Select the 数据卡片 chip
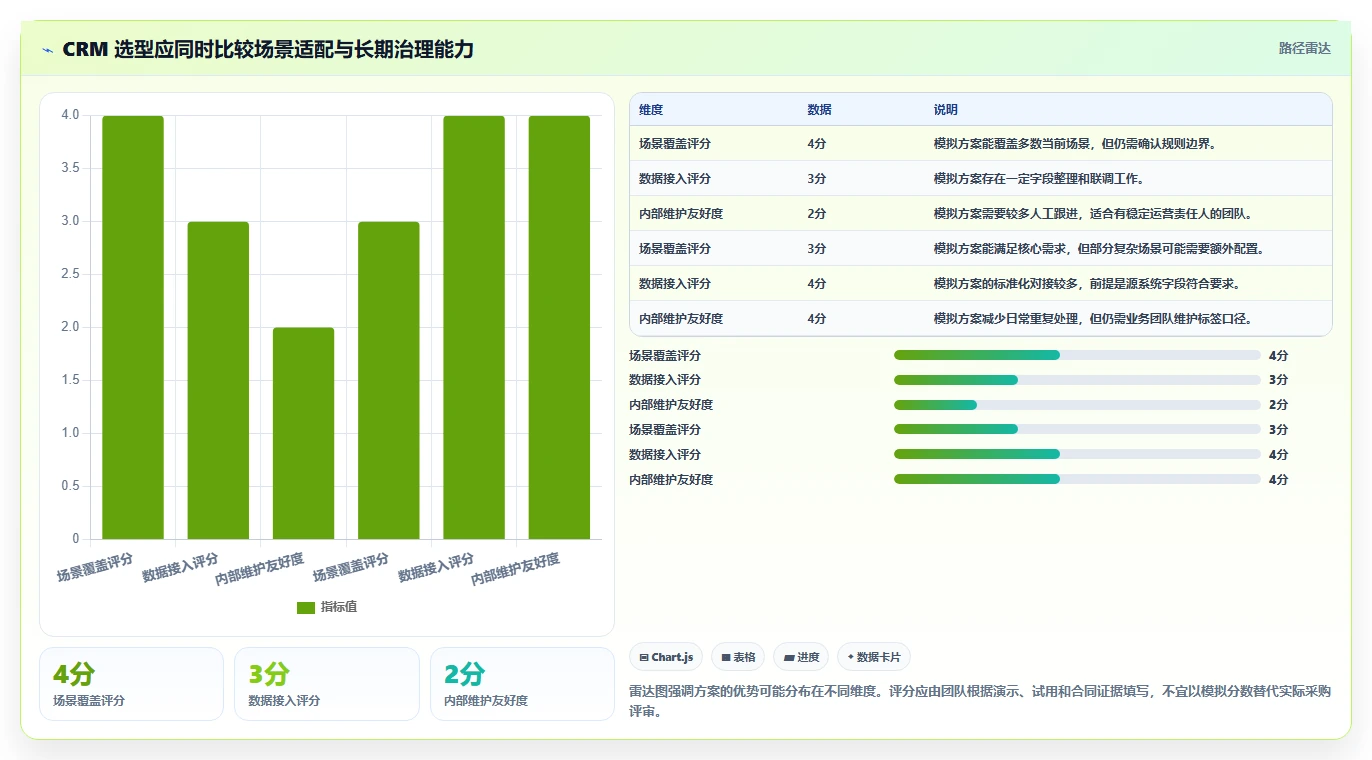The image size is (1372, 760). click(873, 657)
